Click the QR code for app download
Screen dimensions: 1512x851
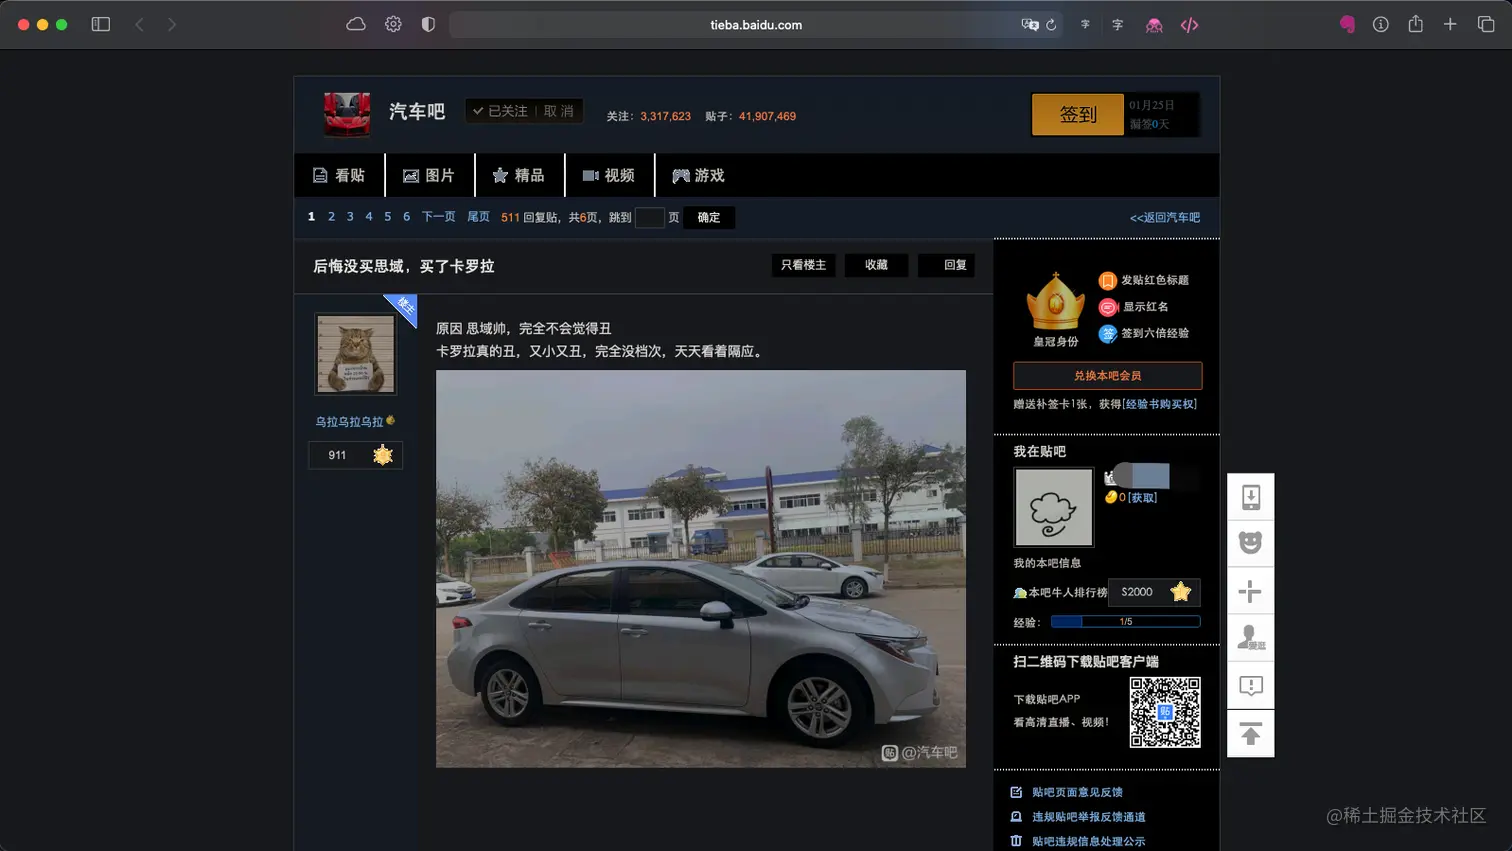1165,712
